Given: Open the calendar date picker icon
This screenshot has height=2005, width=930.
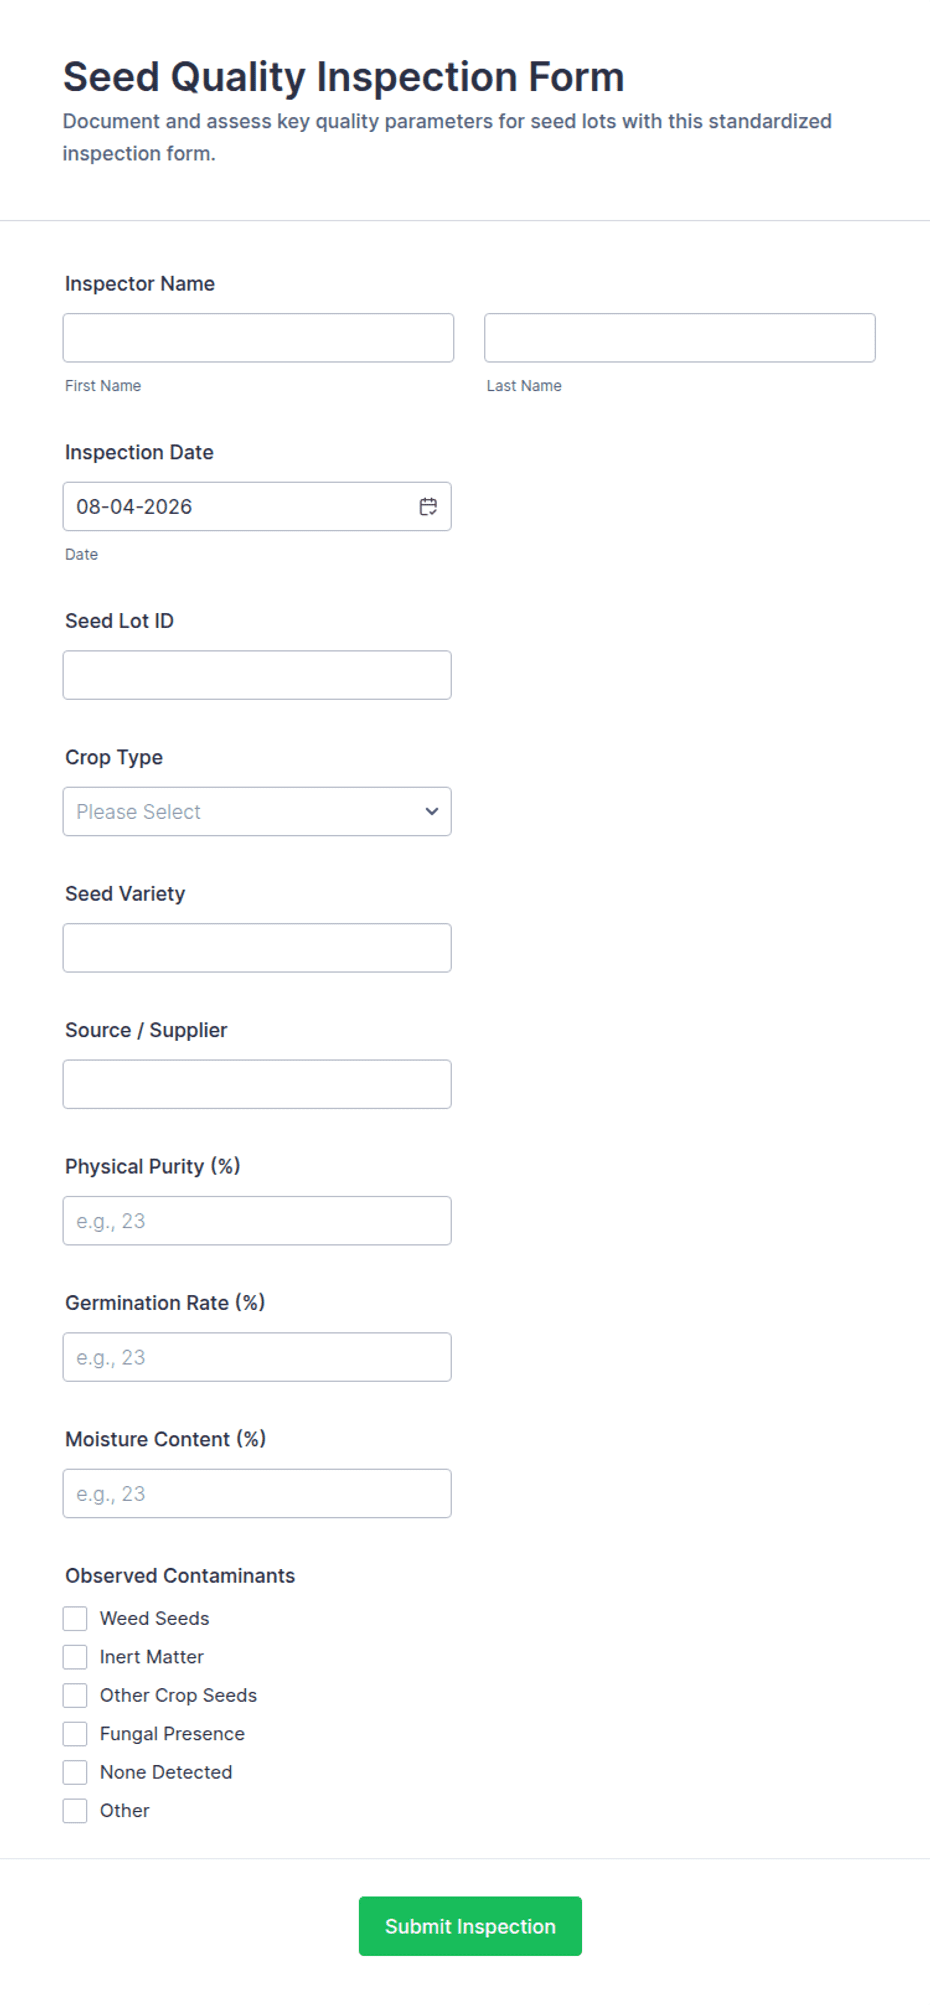Looking at the screenshot, I should click(x=428, y=507).
